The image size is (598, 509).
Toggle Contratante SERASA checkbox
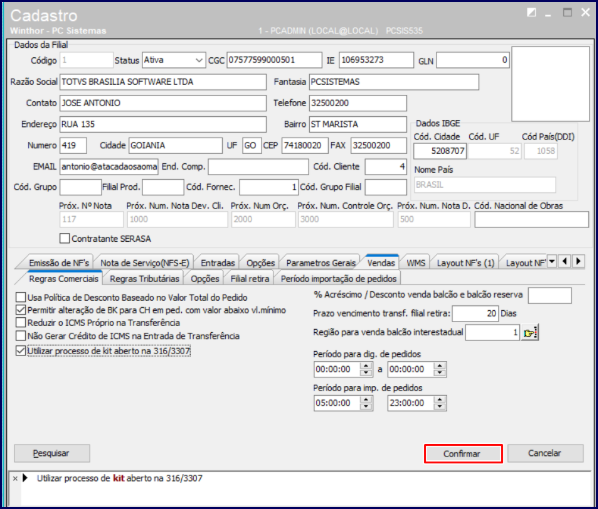click(65, 239)
